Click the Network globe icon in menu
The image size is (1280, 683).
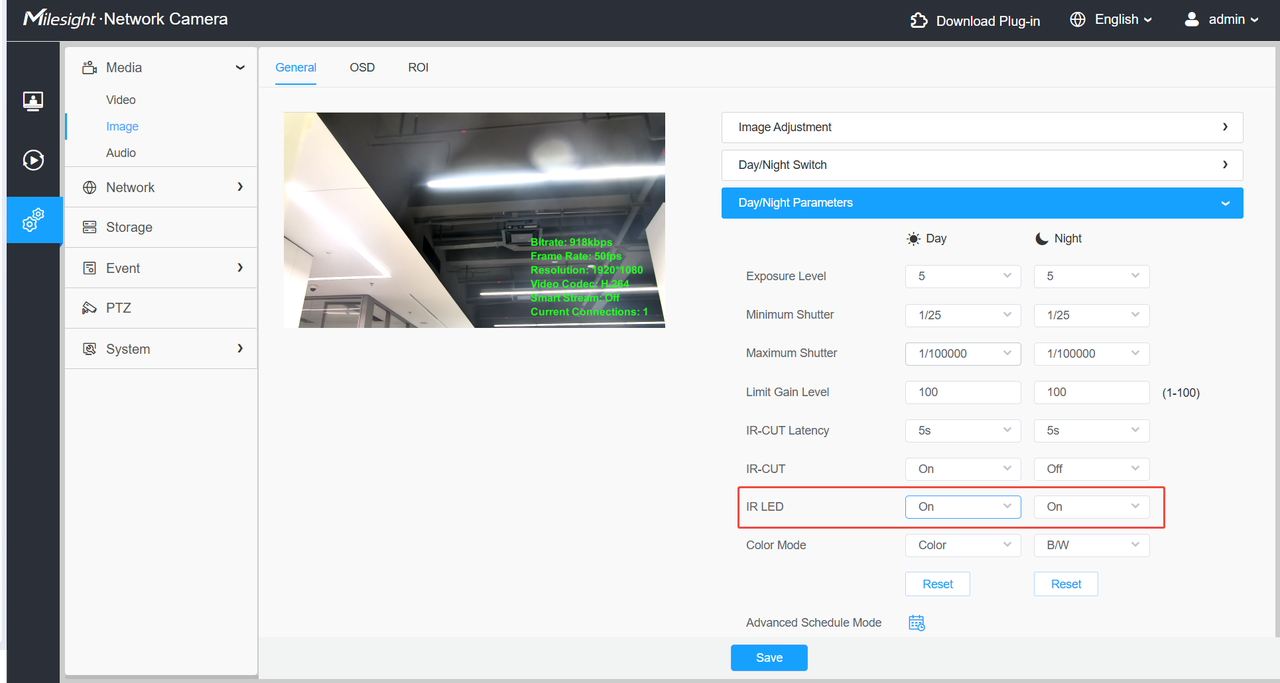(89, 188)
